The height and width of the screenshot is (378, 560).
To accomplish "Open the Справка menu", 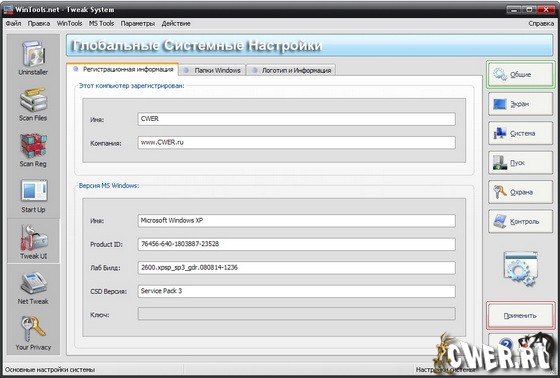I will tap(541, 23).
